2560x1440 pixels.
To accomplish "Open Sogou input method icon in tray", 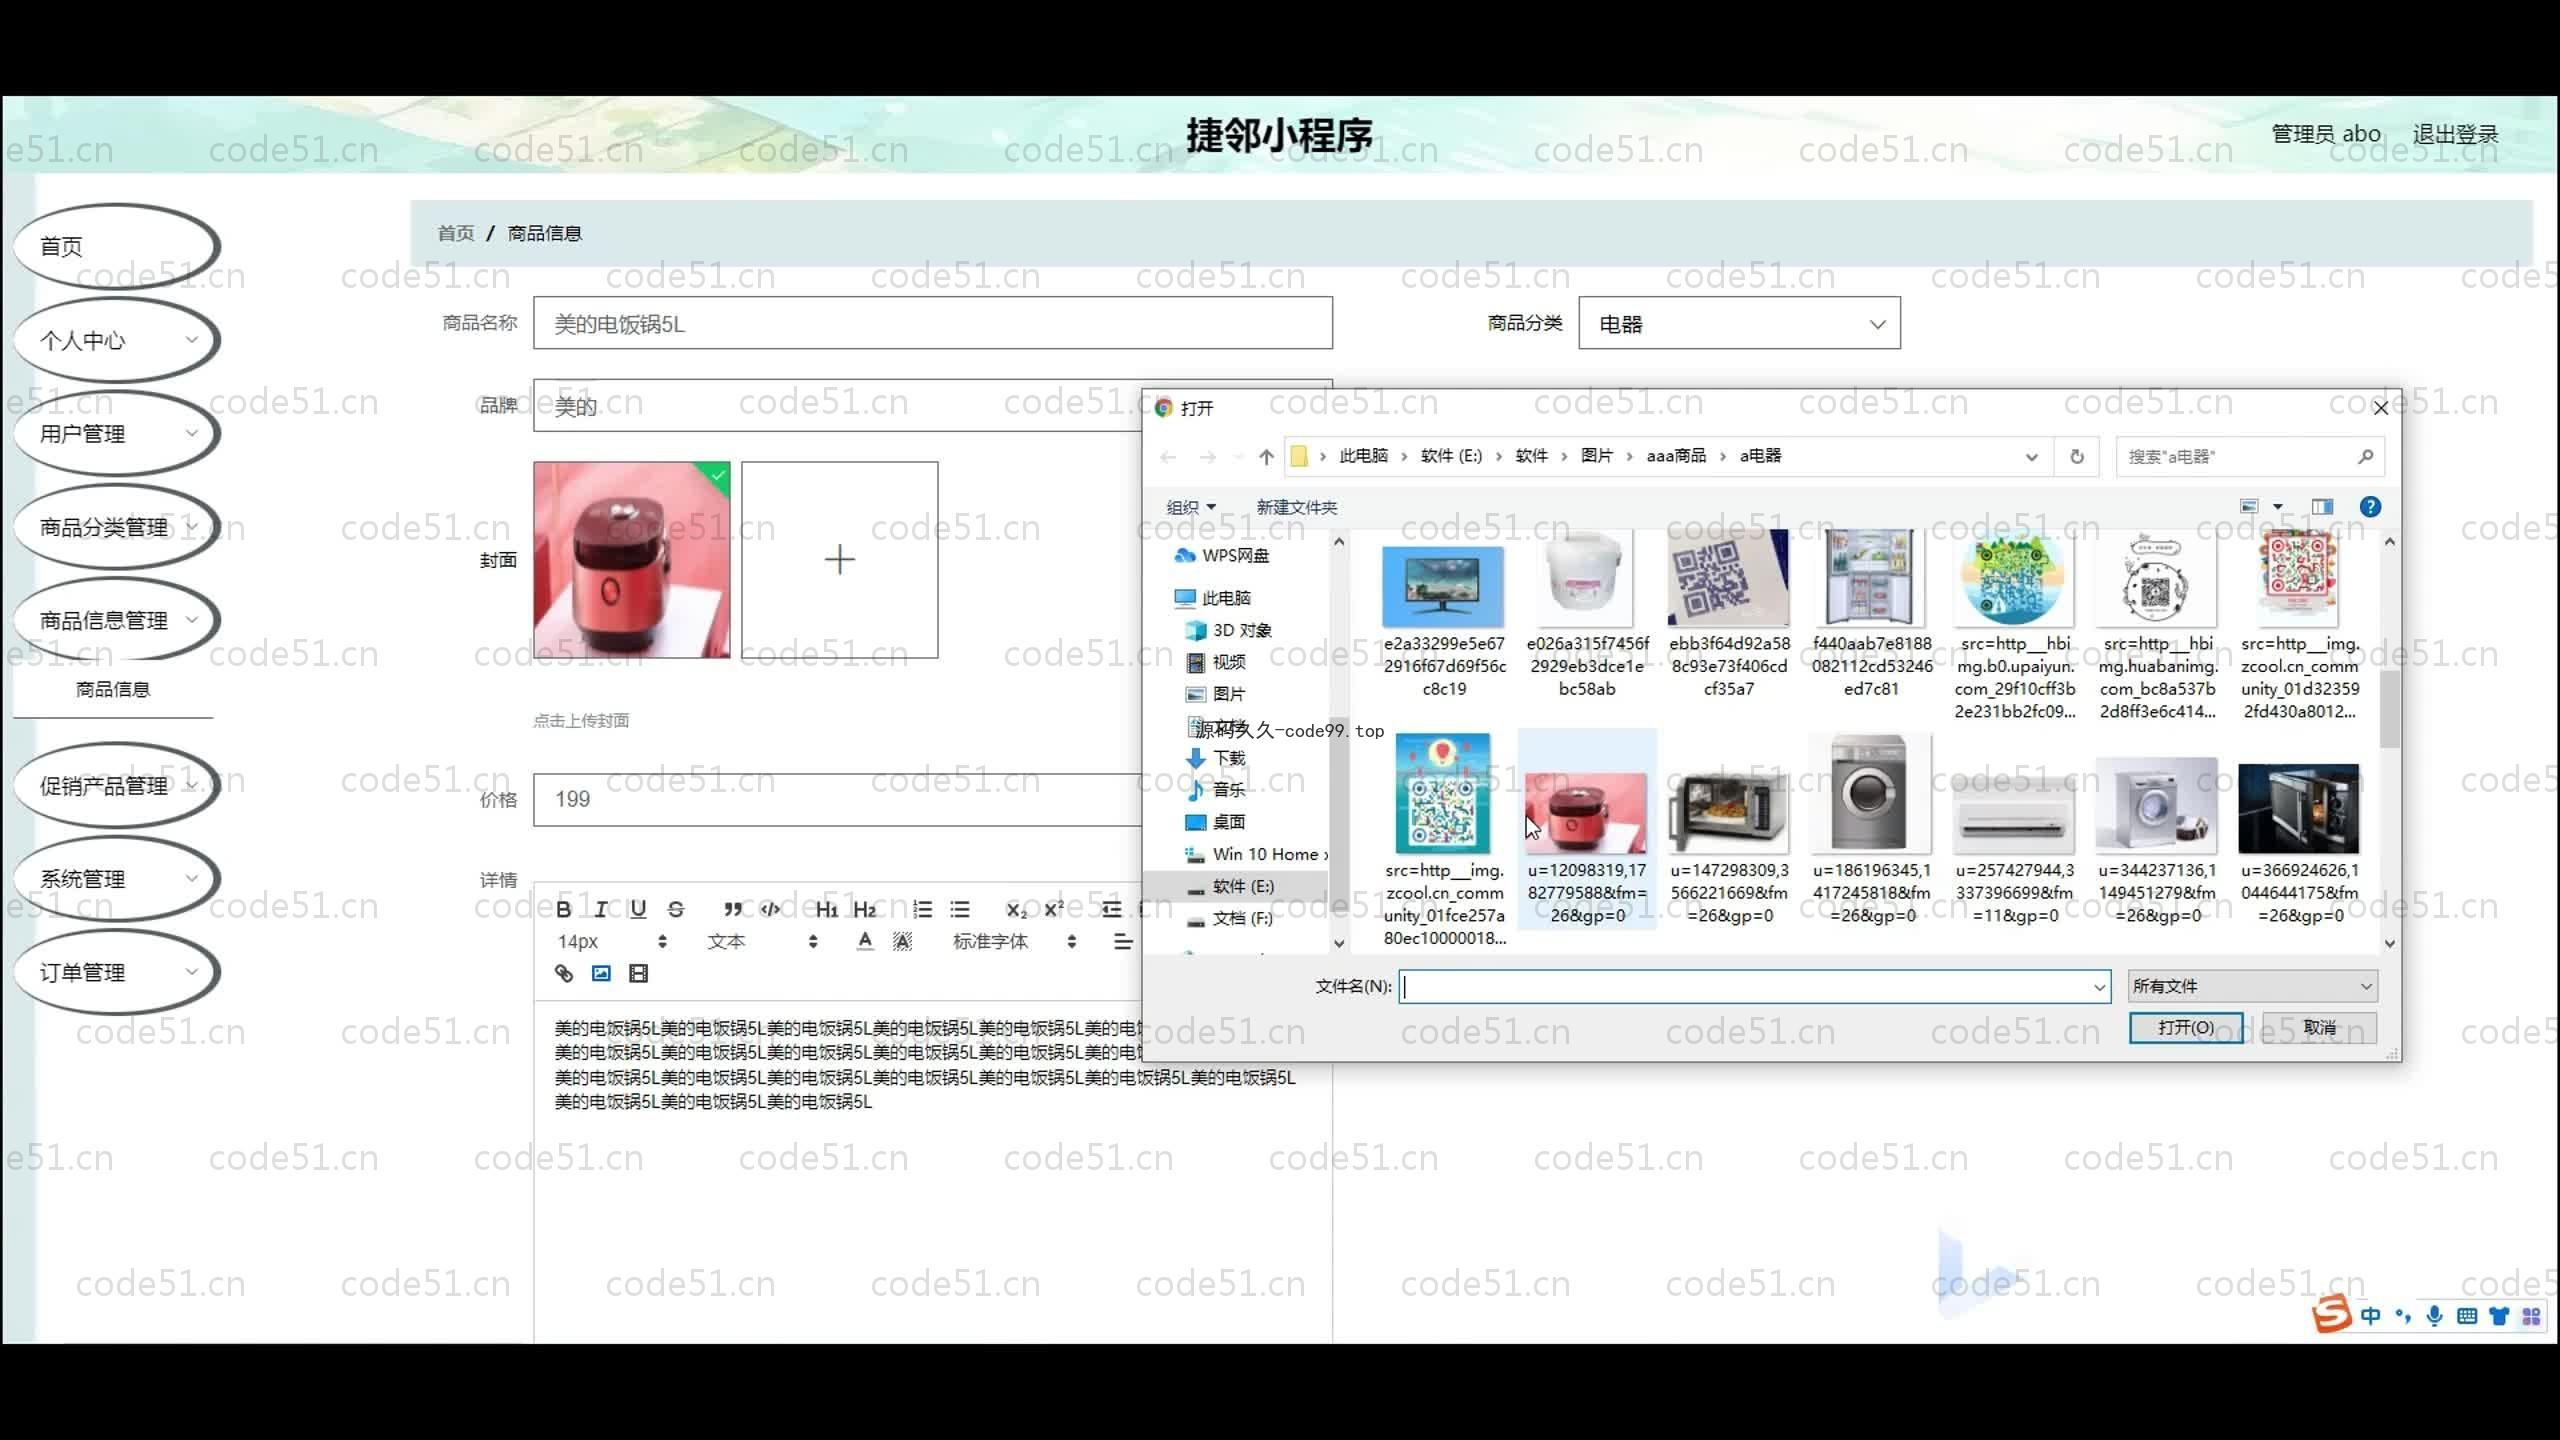I will [2331, 1314].
